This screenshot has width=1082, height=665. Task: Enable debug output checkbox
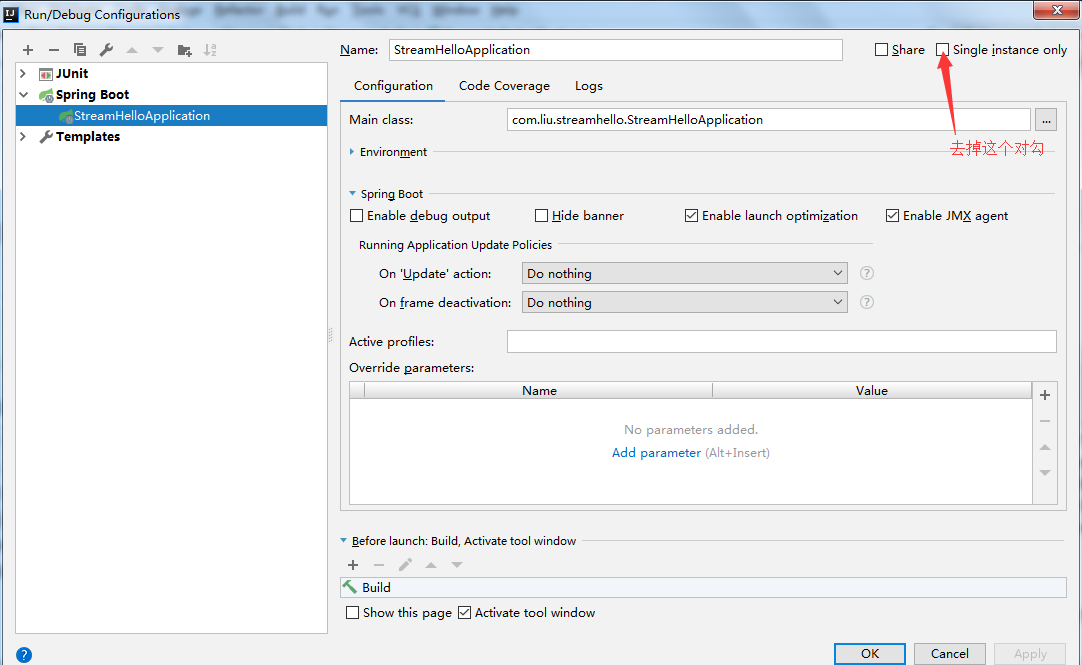(357, 216)
